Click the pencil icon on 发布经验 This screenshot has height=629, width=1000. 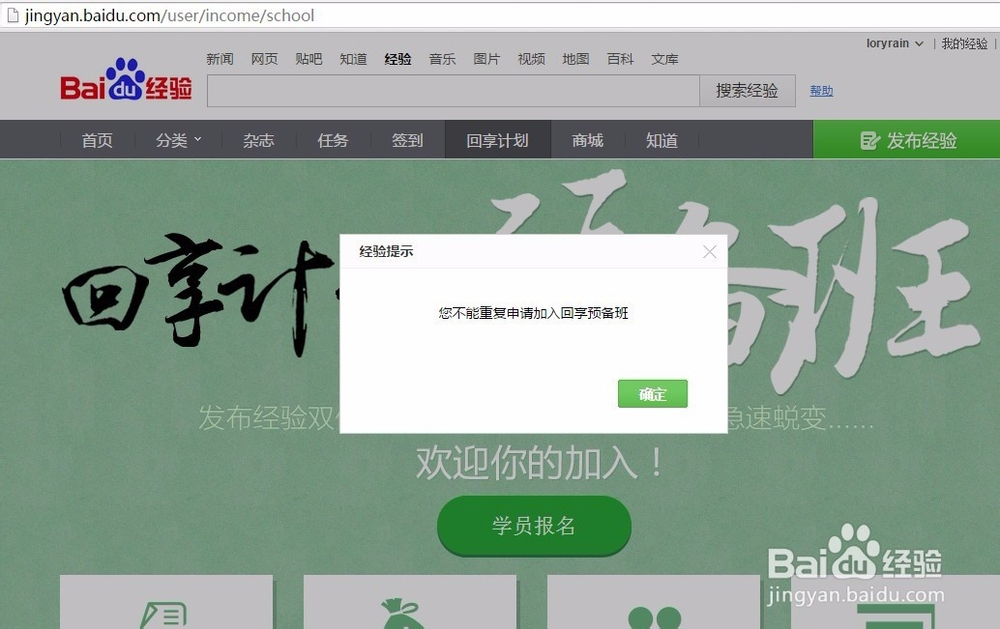coord(870,140)
